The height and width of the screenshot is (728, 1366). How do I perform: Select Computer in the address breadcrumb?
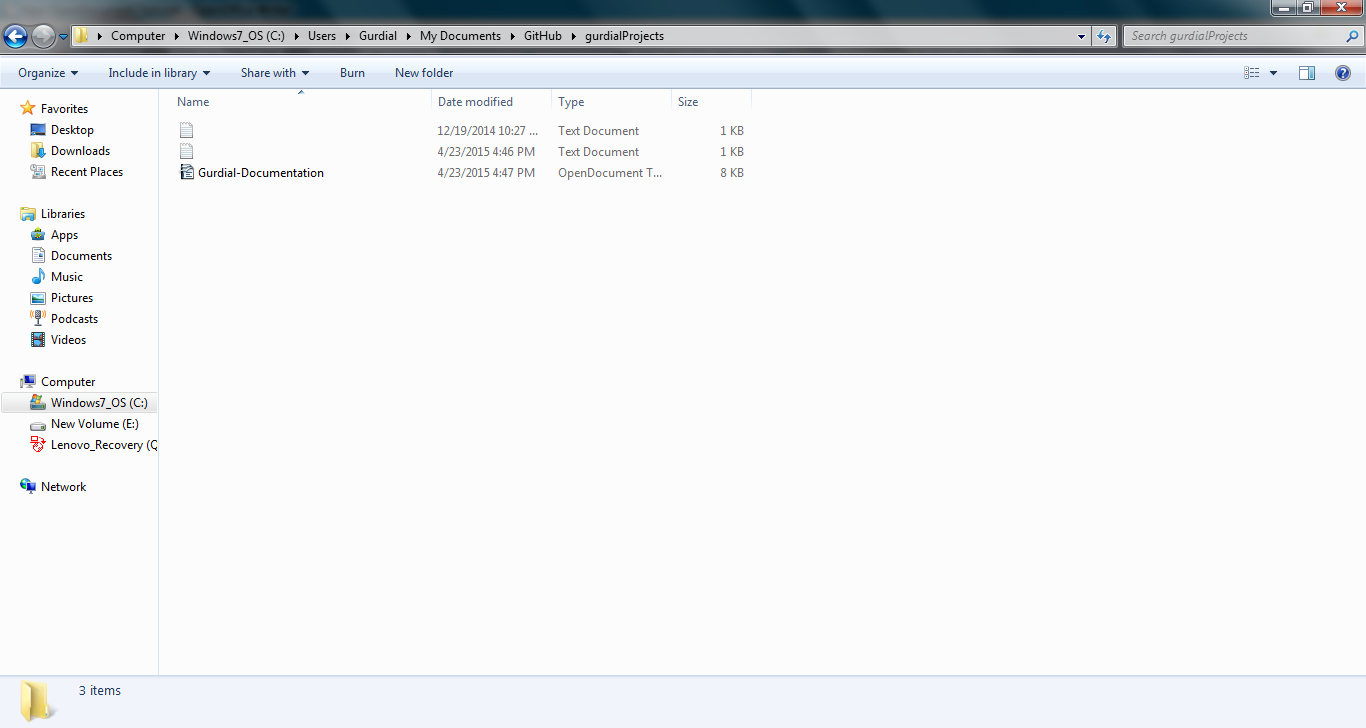pyautogui.click(x=138, y=36)
